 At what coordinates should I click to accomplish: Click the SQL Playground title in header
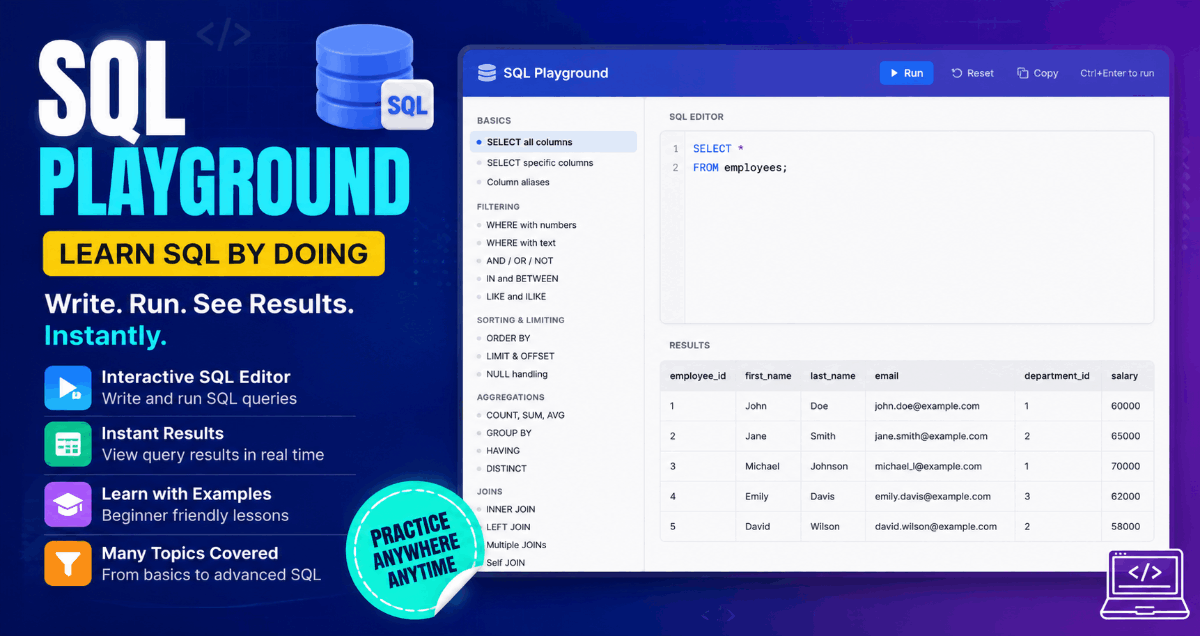click(x=556, y=73)
